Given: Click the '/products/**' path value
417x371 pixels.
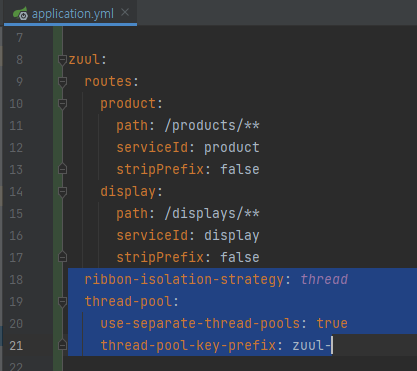Looking at the screenshot, I should [212, 126].
